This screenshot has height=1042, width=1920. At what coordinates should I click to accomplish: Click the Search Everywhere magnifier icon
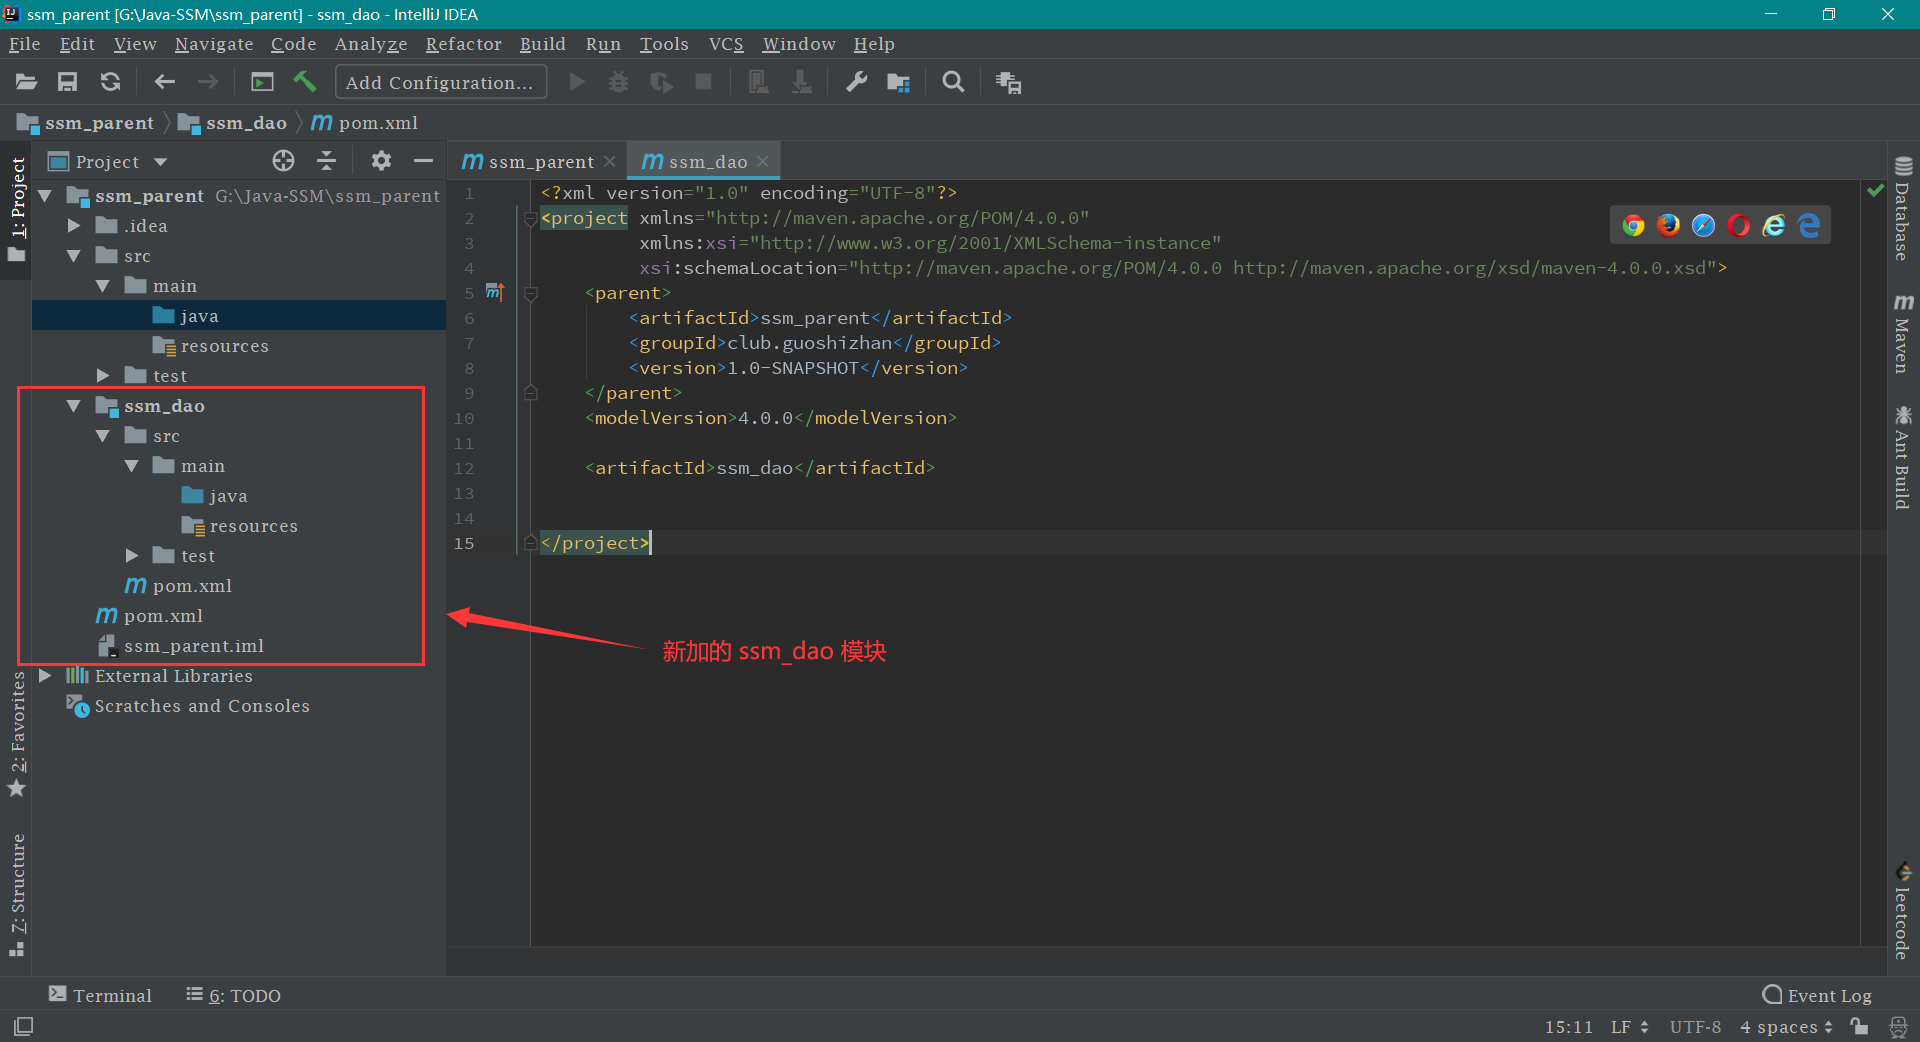point(953,82)
